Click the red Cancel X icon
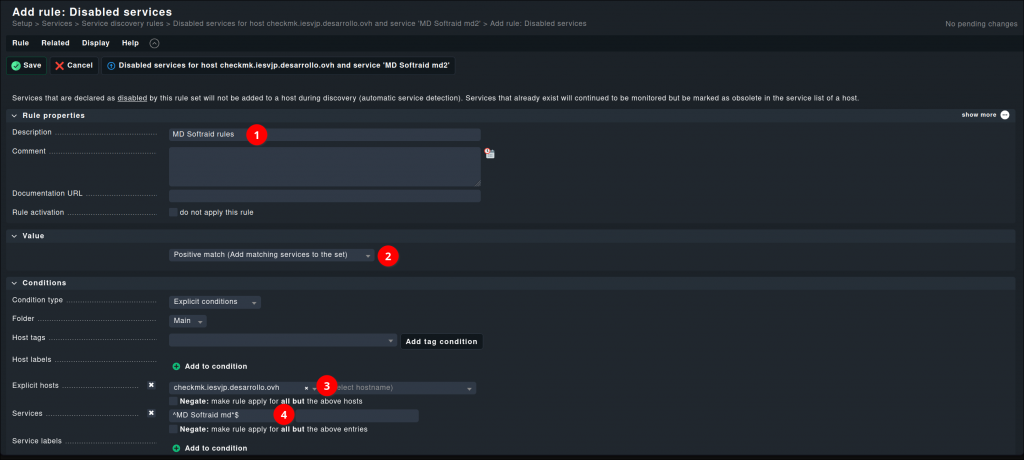 60,65
